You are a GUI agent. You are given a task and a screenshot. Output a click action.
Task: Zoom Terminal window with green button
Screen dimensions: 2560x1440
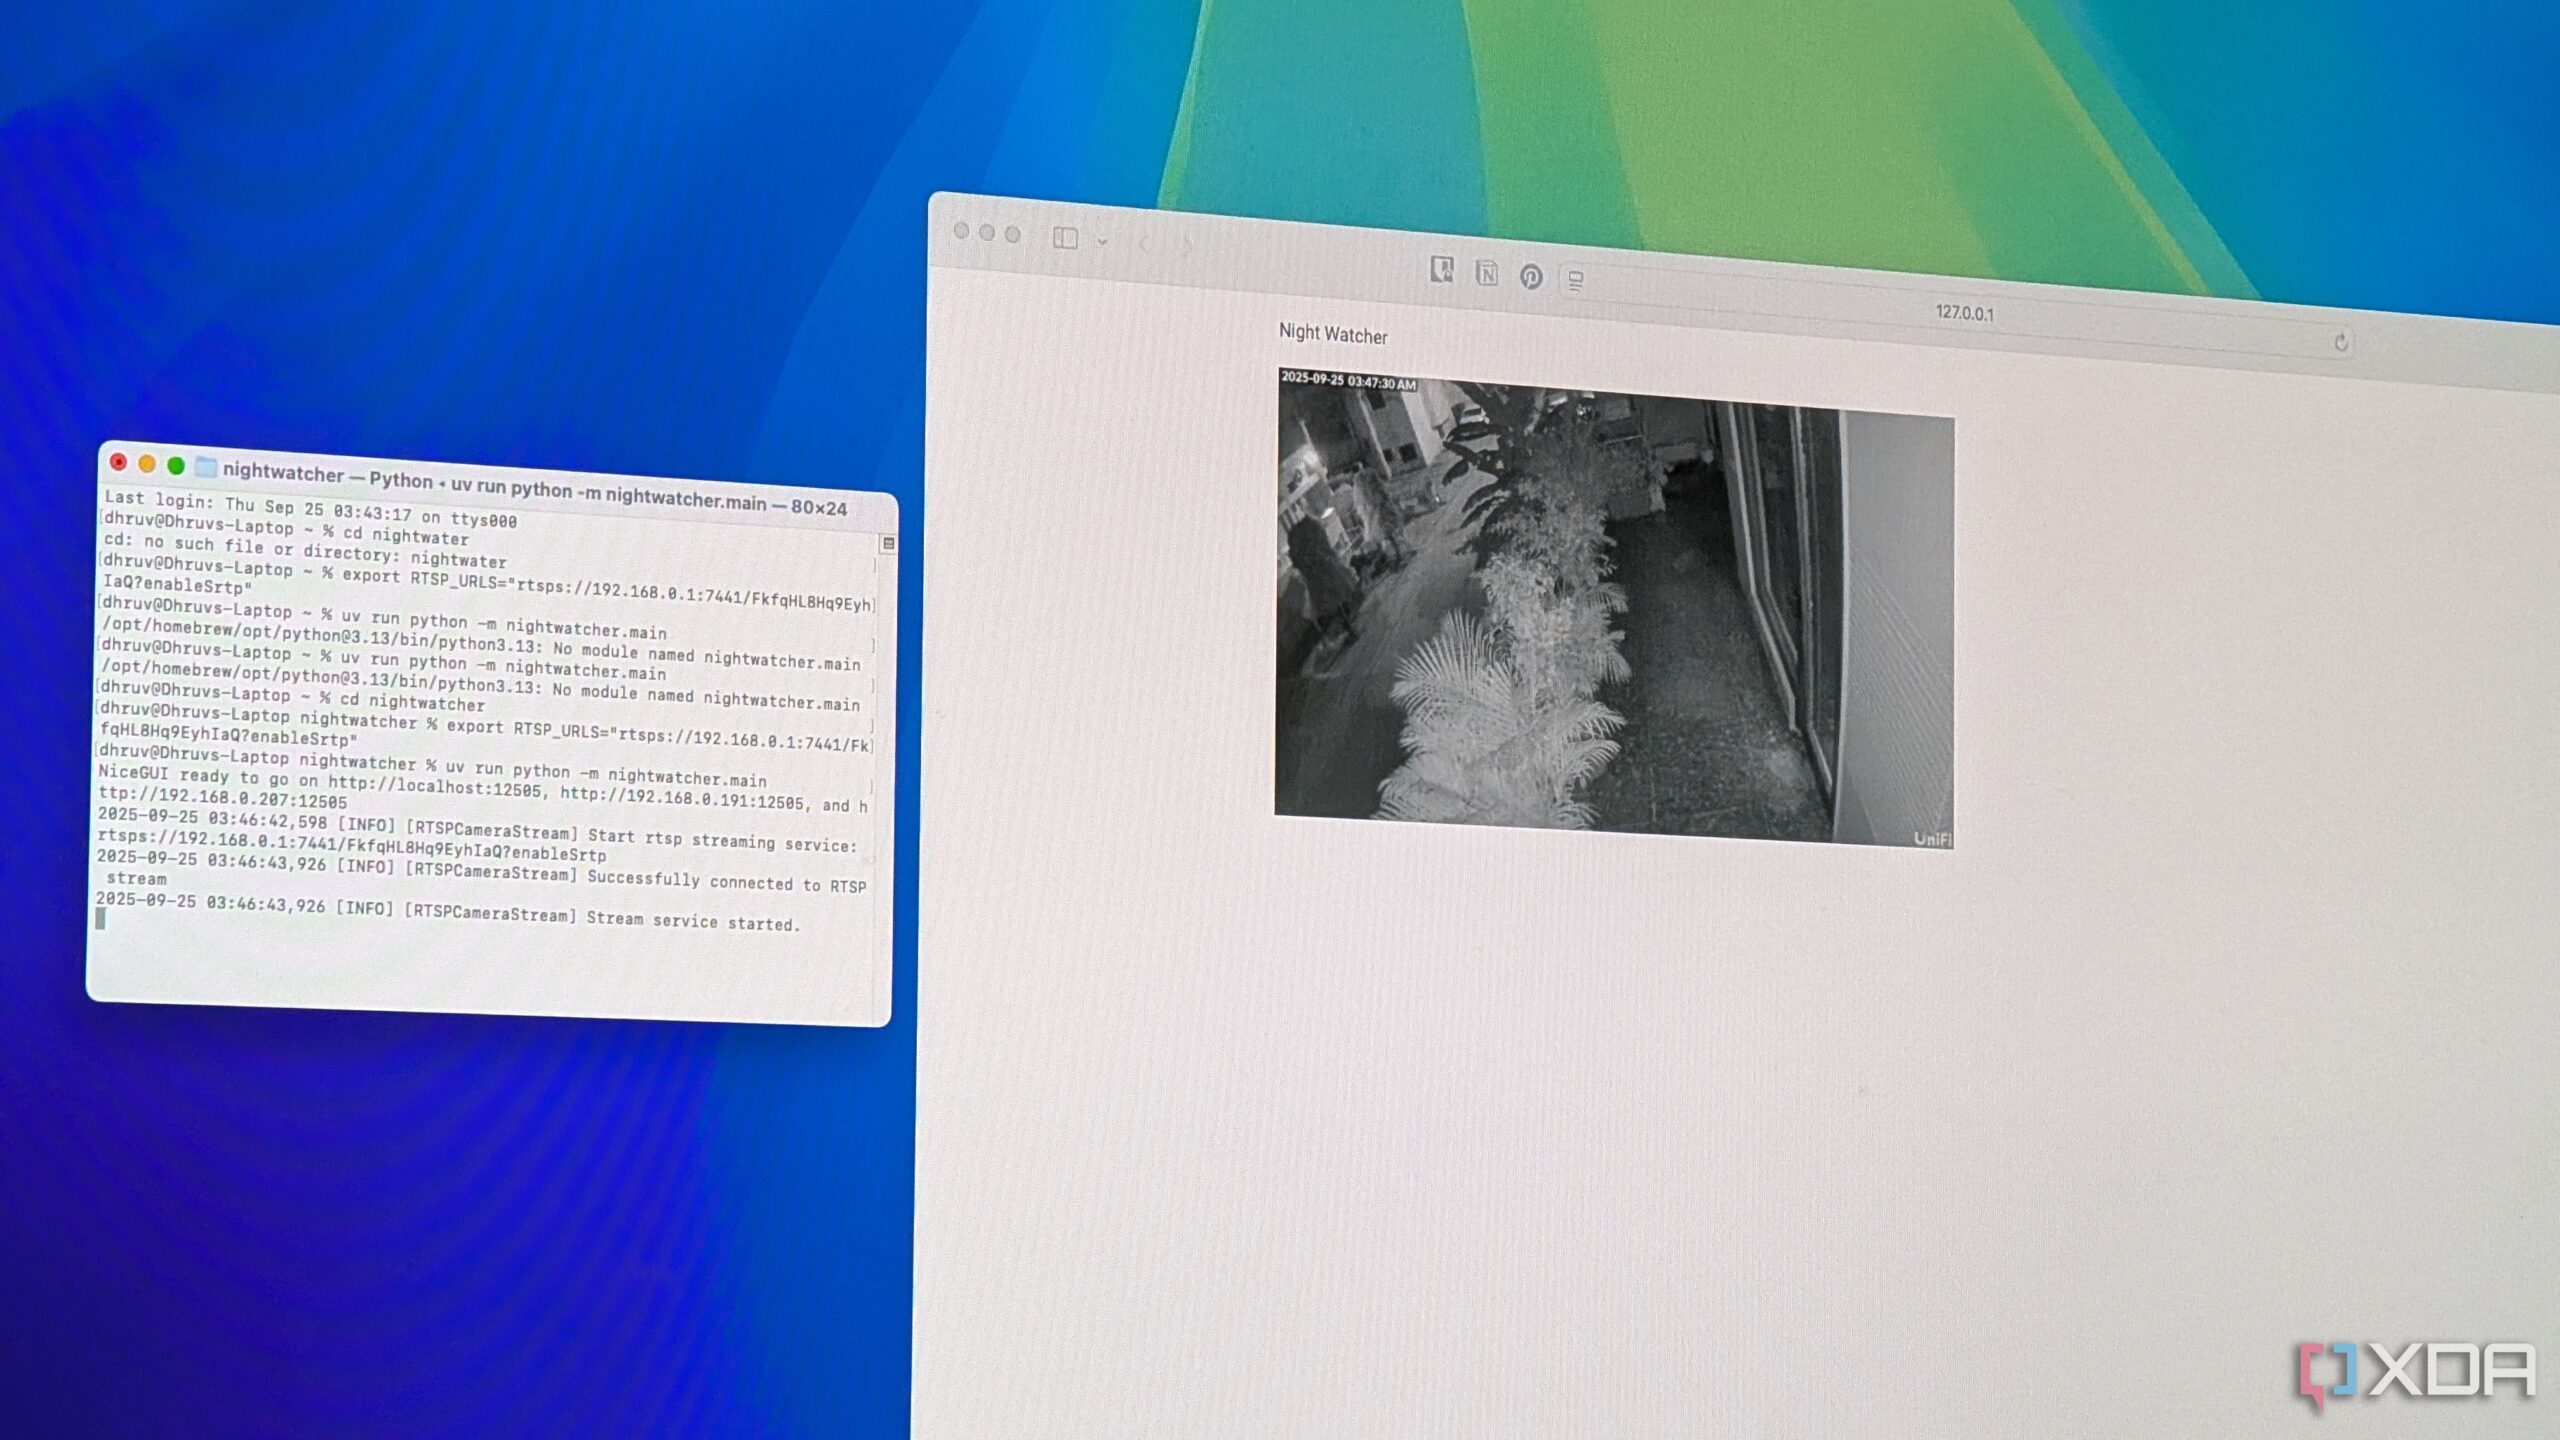(x=176, y=466)
